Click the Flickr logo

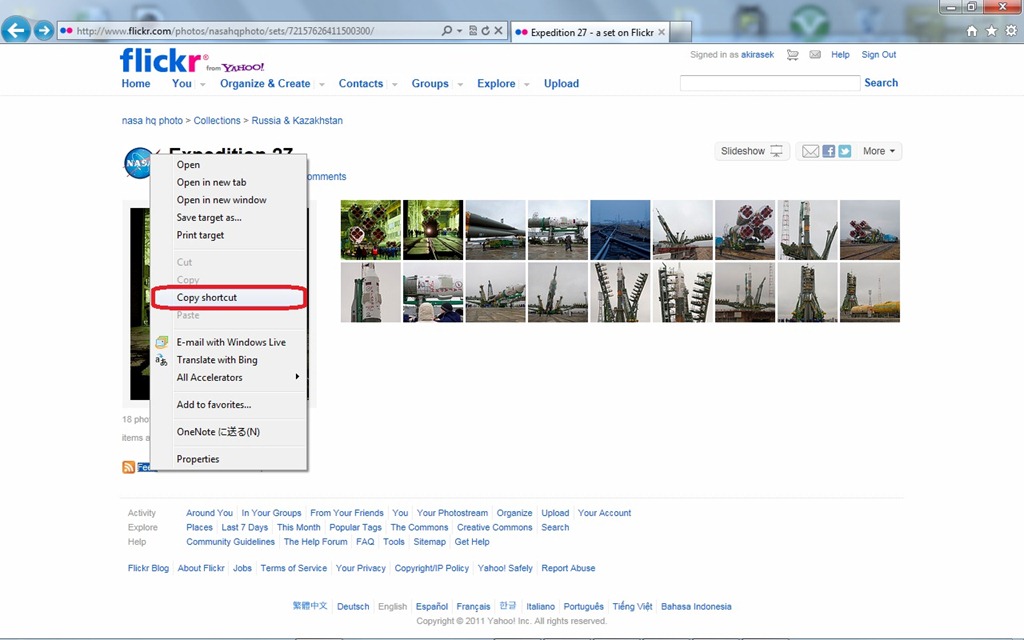pos(163,61)
